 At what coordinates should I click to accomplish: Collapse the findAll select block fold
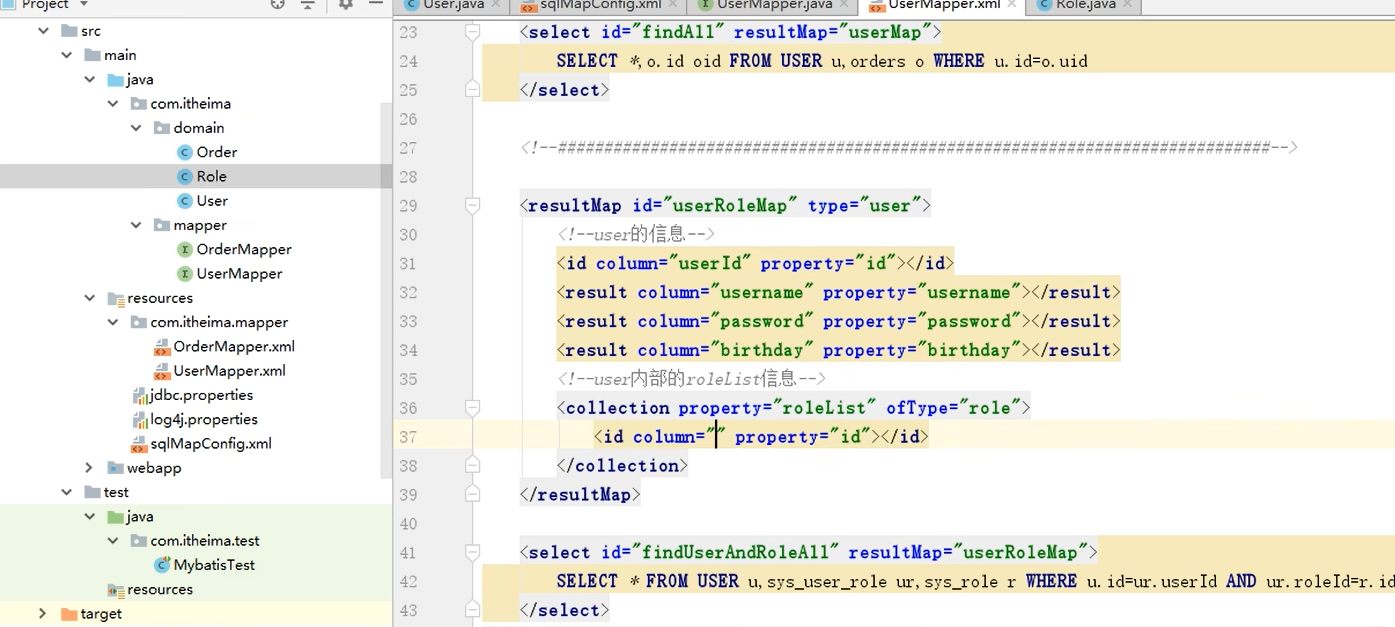point(472,31)
